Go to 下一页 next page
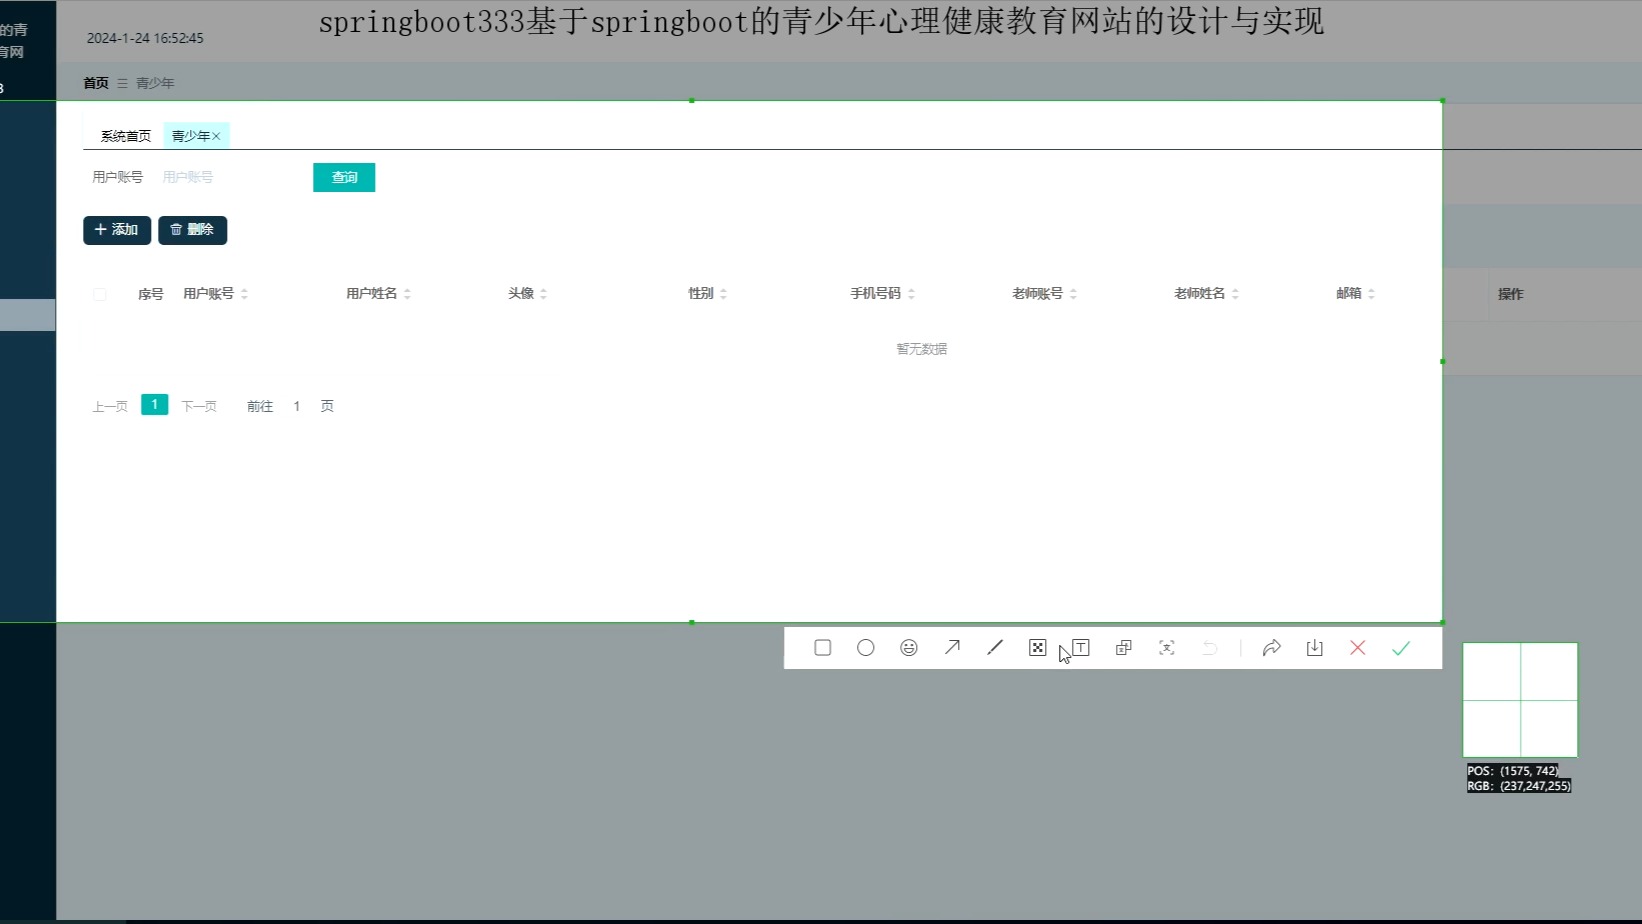Viewport: 1642px width, 924px height. (199, 406)
